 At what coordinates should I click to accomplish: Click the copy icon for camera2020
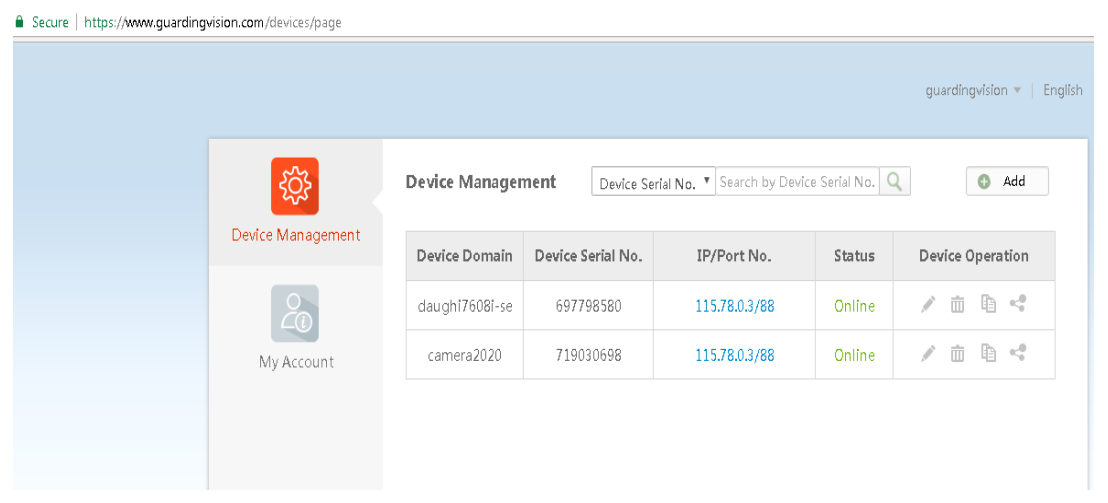pos(988,353)
